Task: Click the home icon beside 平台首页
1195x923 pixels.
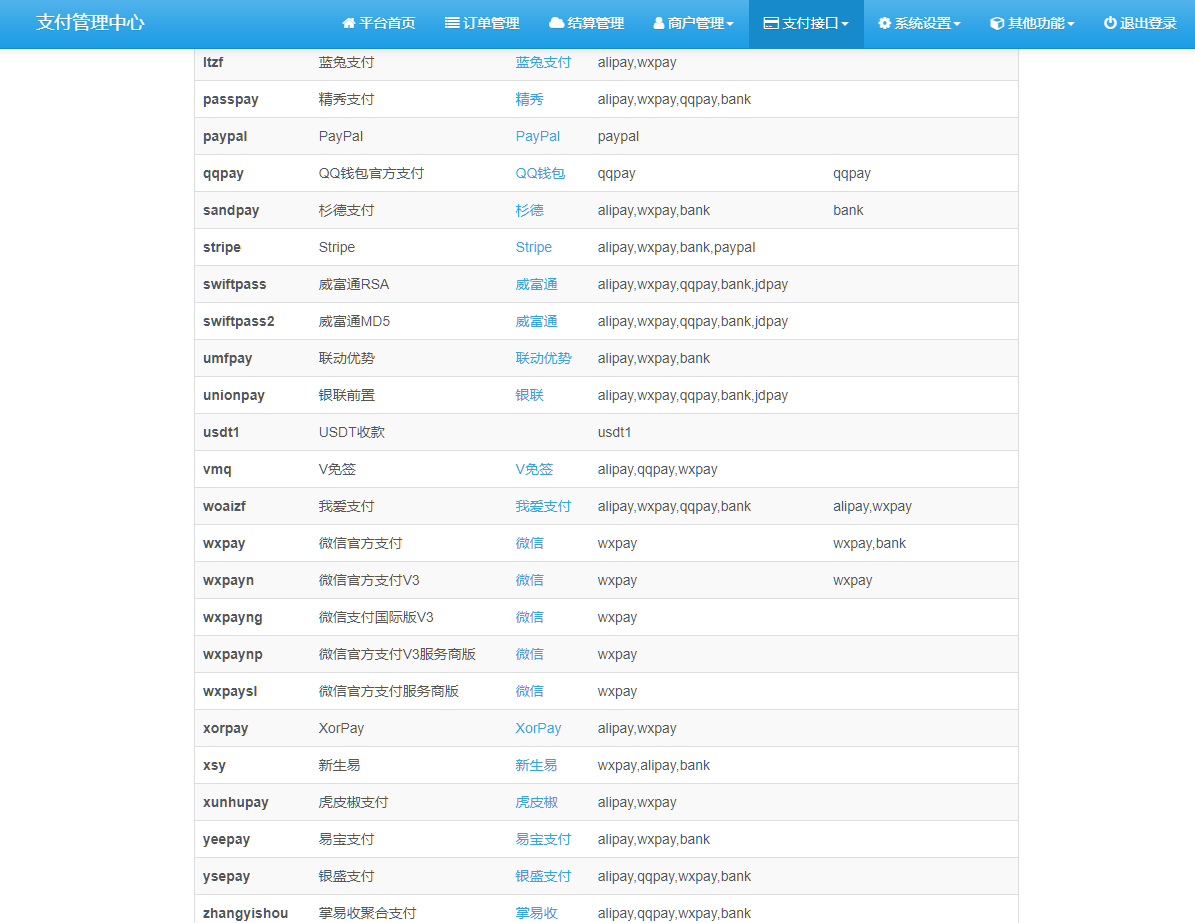Action: point(348,23)
